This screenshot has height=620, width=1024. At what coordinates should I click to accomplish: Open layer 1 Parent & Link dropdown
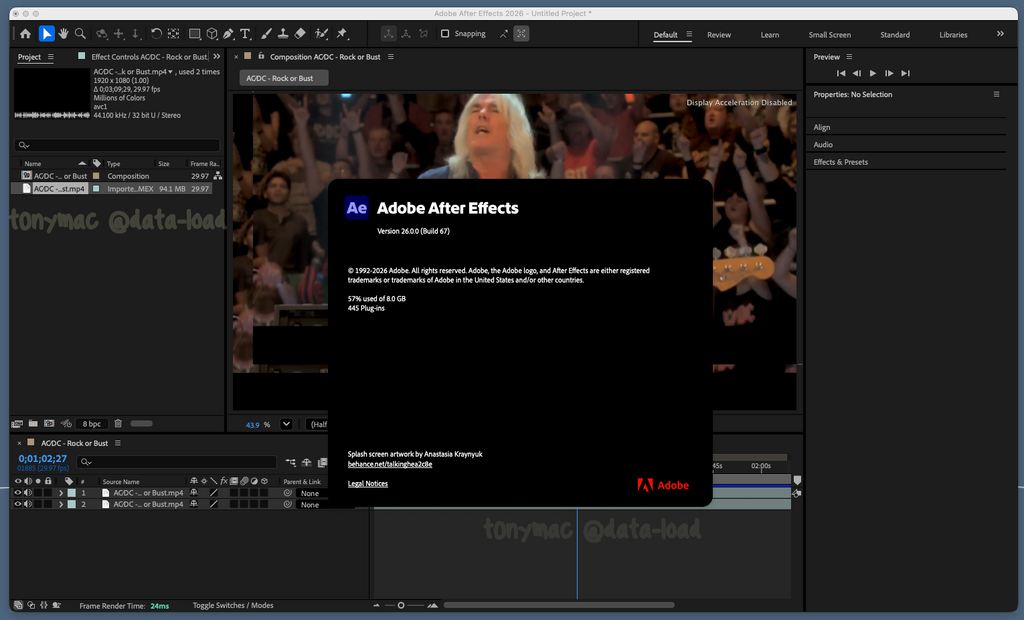click(x=310, y=493)
